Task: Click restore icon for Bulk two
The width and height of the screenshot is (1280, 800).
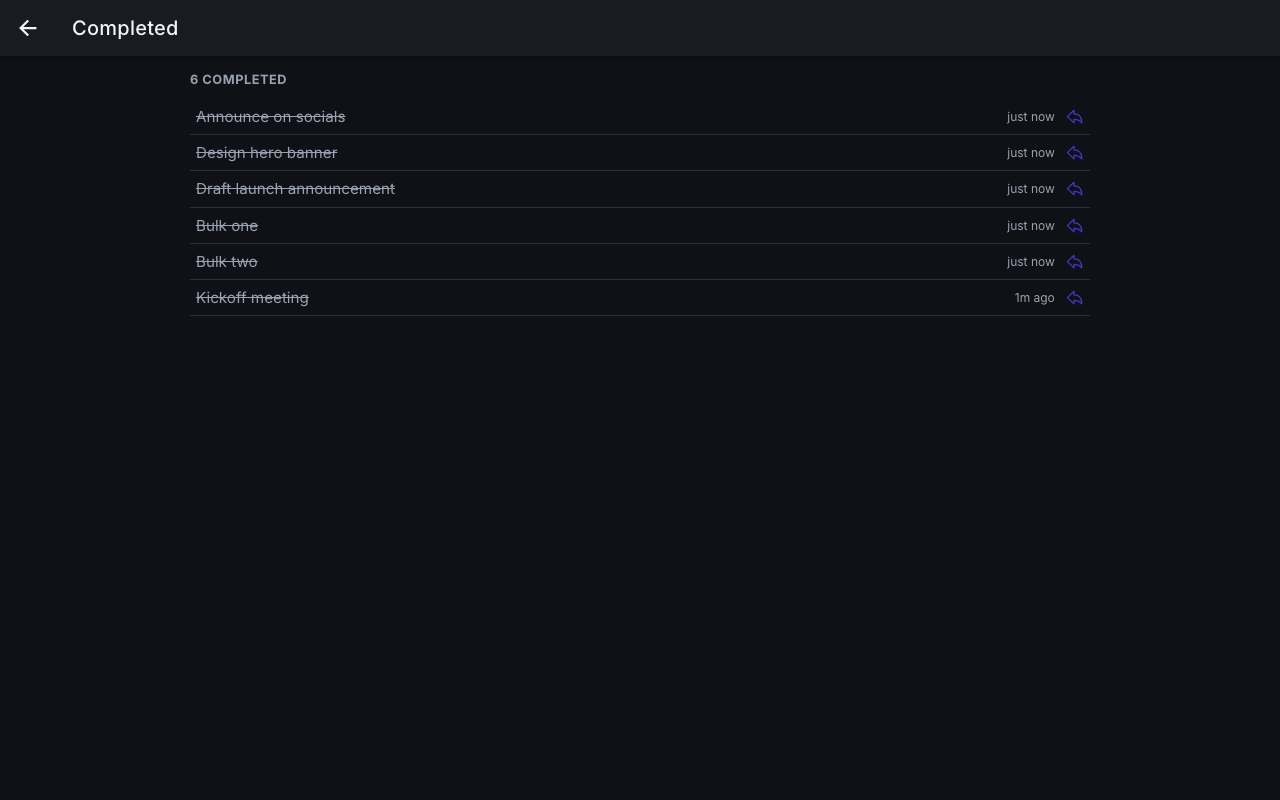Action: (x=1075, y=262)
